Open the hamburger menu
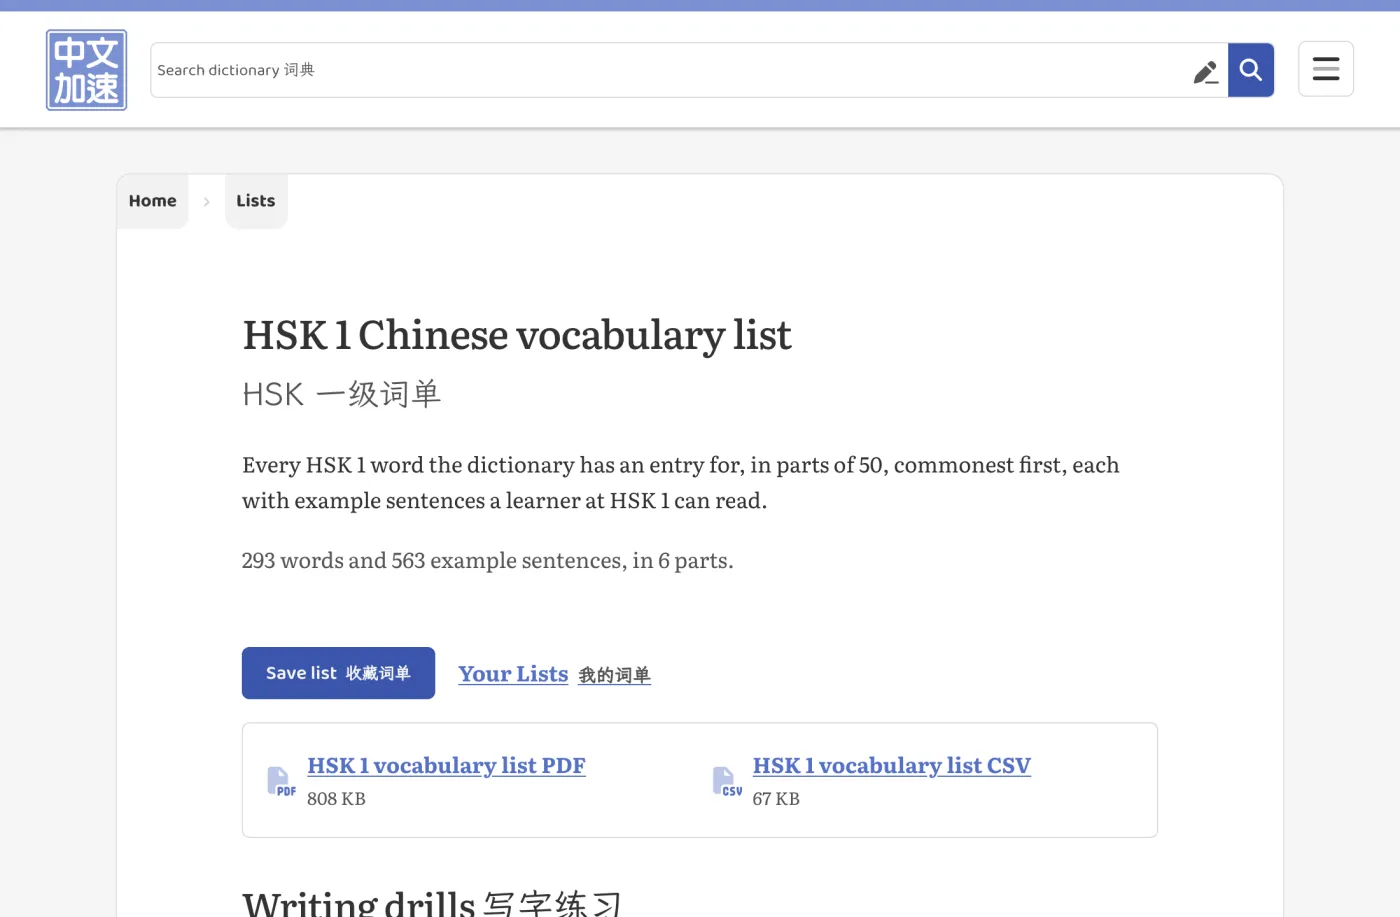The width and height of the screenshot is (1400, 917). [x=1326, y=69]
